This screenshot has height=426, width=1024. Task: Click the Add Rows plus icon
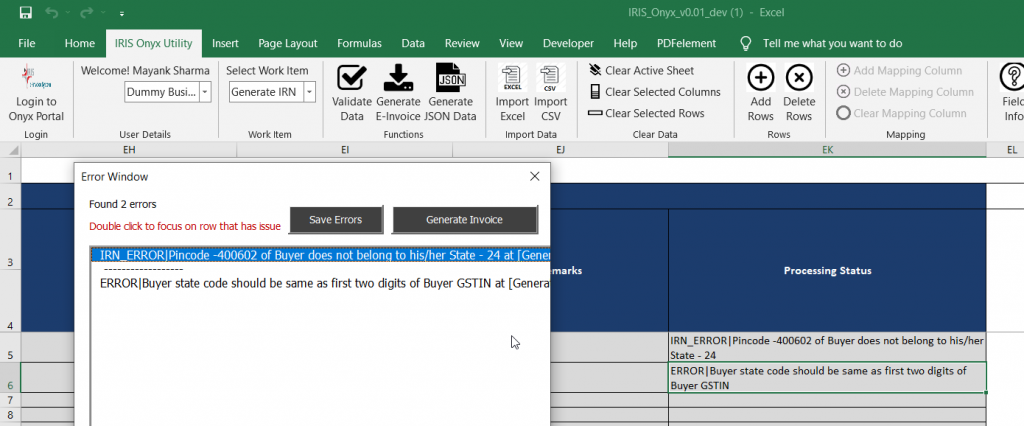tap(760, 78)
